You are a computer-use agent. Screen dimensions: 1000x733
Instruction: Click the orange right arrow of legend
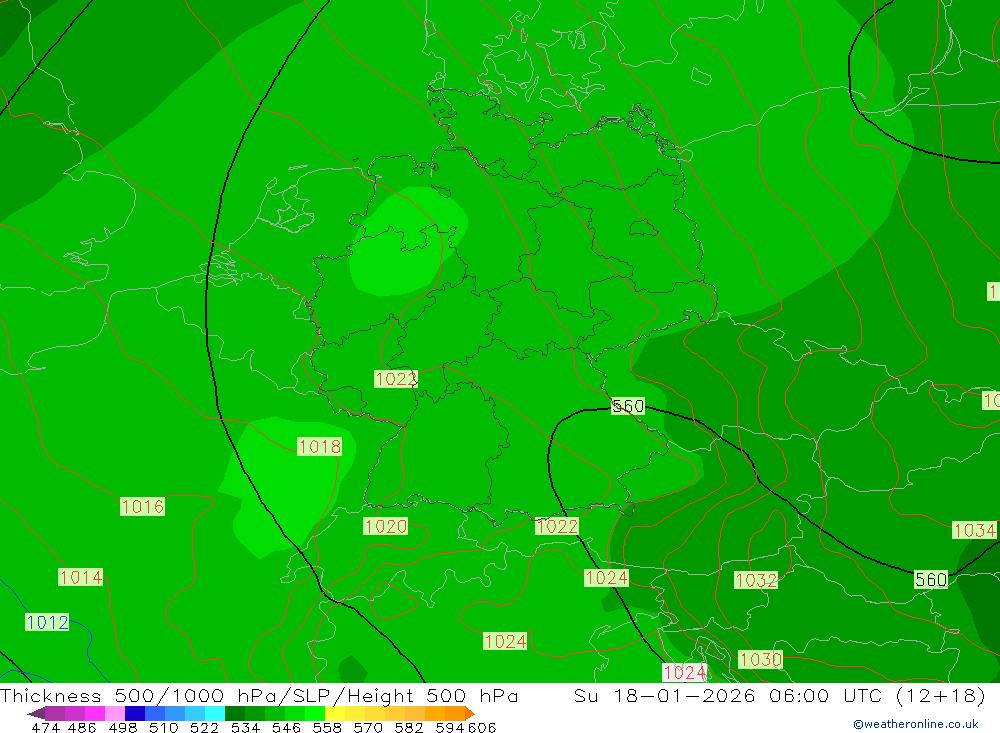470,713
